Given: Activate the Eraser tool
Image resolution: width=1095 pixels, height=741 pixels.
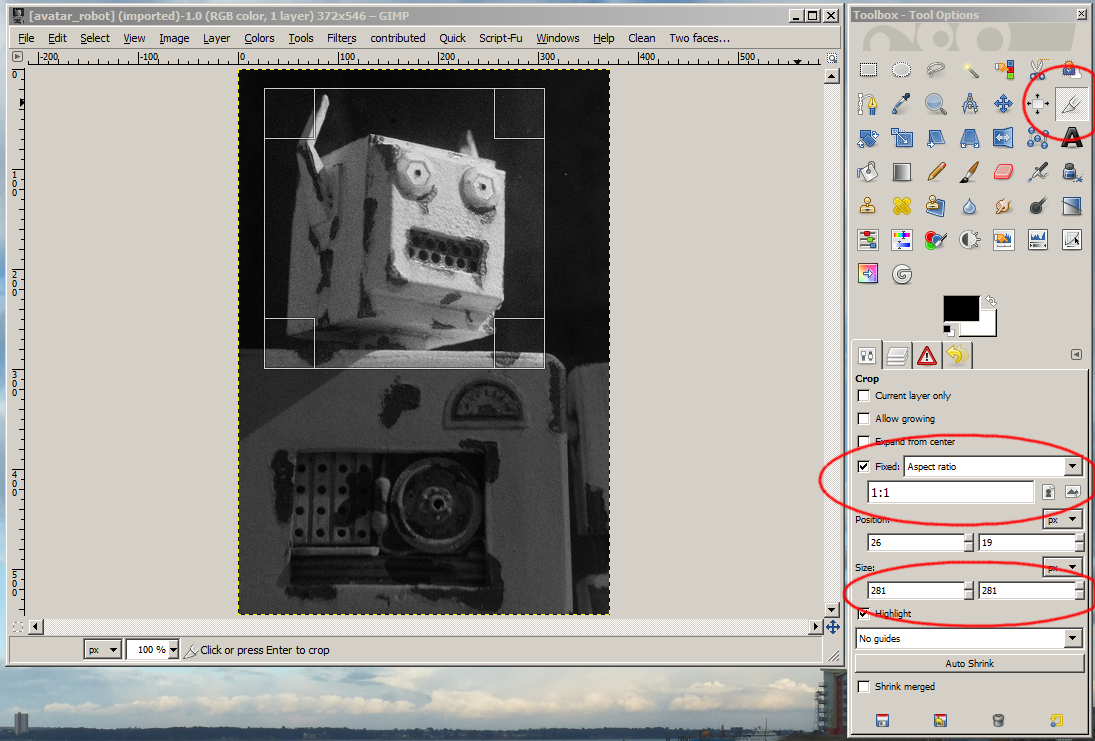Looking at the screenshot, I should (x=1004, y=172).
